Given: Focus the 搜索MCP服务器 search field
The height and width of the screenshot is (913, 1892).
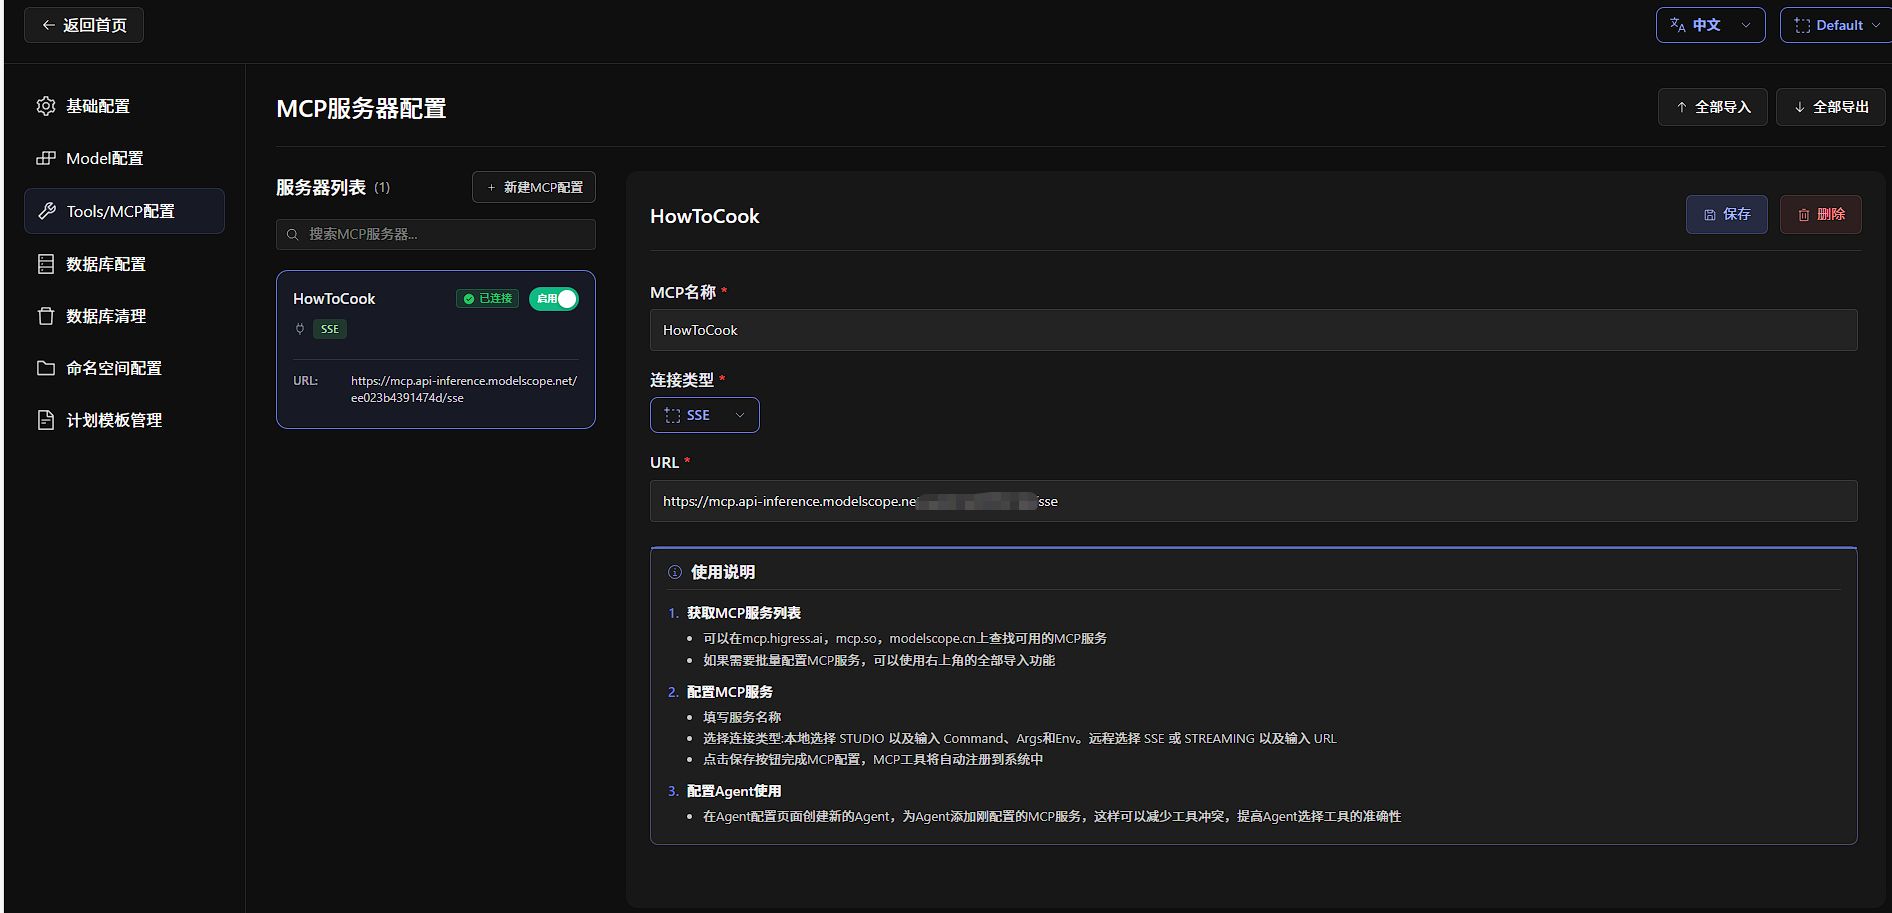Looking at the screenshot, I should click(436, 234).
